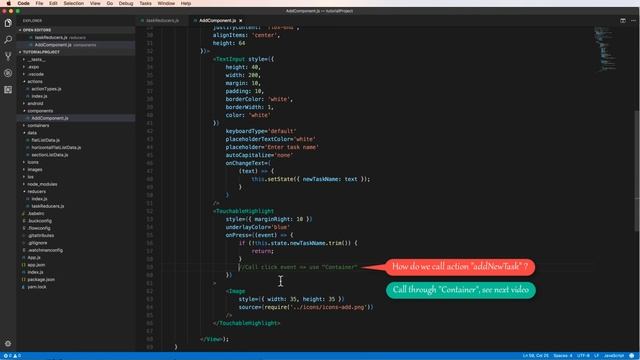Open the Tasks menu
The width and height of the screenshot is (640, 360).
pos(145,3)
